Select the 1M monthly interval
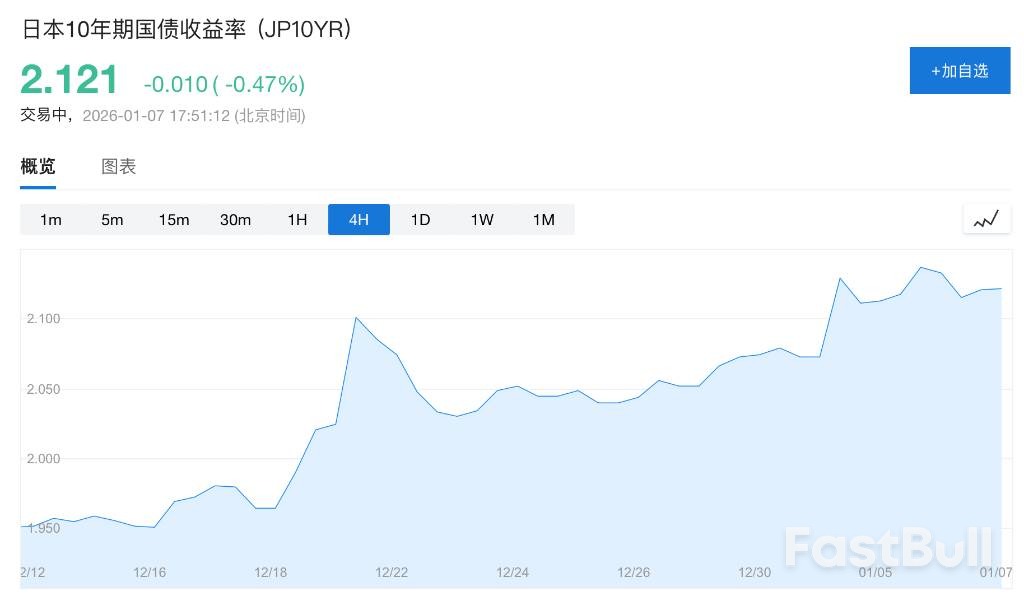1024x600 pixels. (x=543, y=220)
